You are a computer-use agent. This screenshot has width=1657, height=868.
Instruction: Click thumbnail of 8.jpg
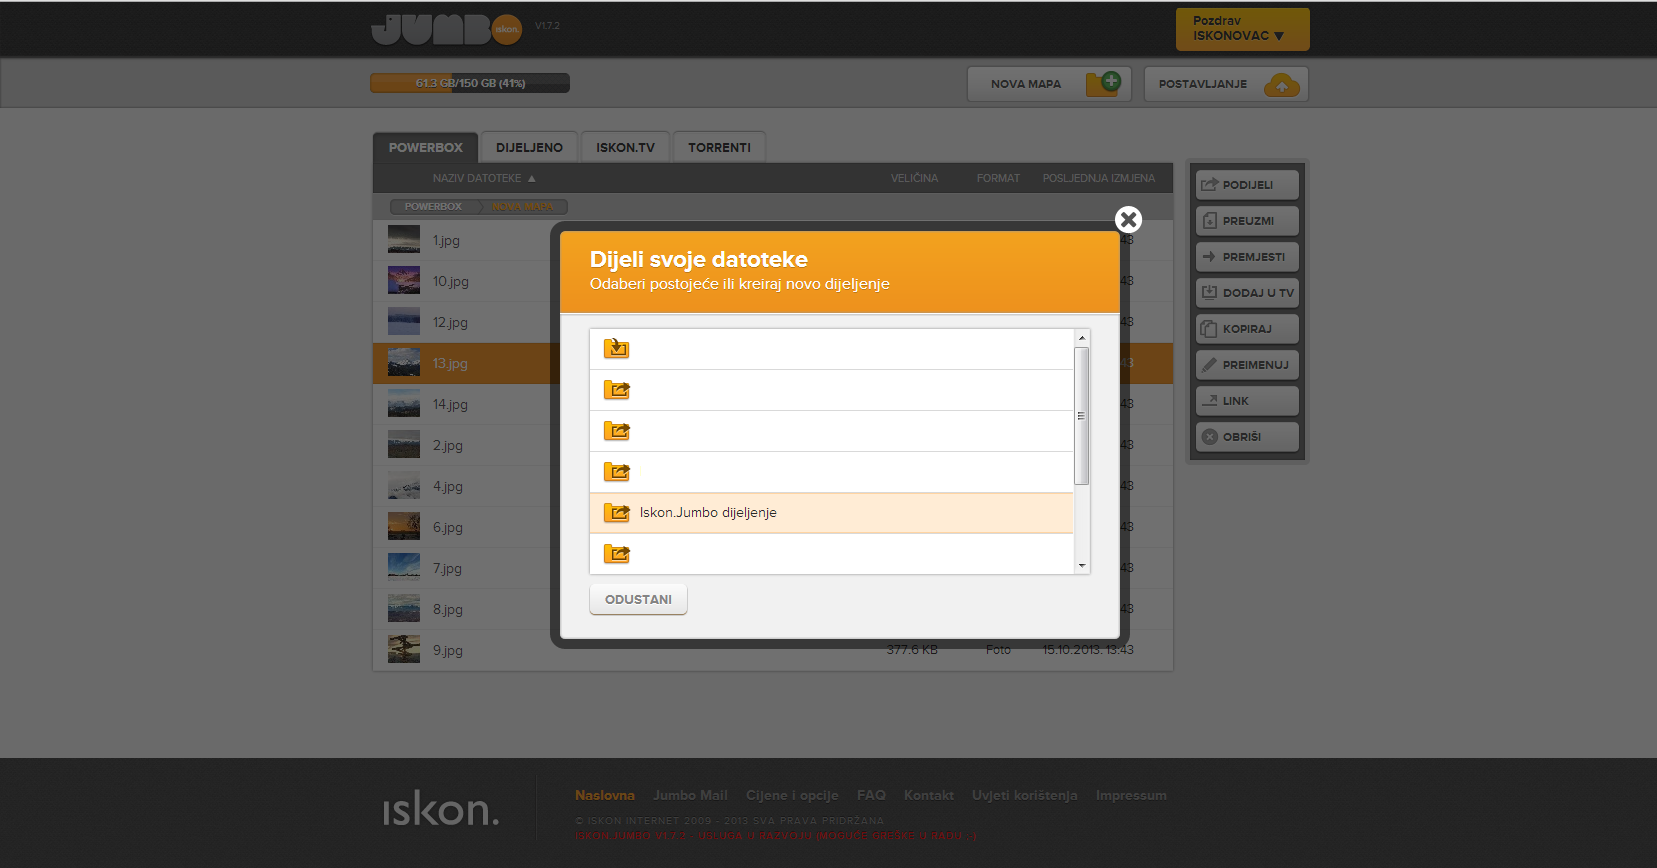click(404, 608)
